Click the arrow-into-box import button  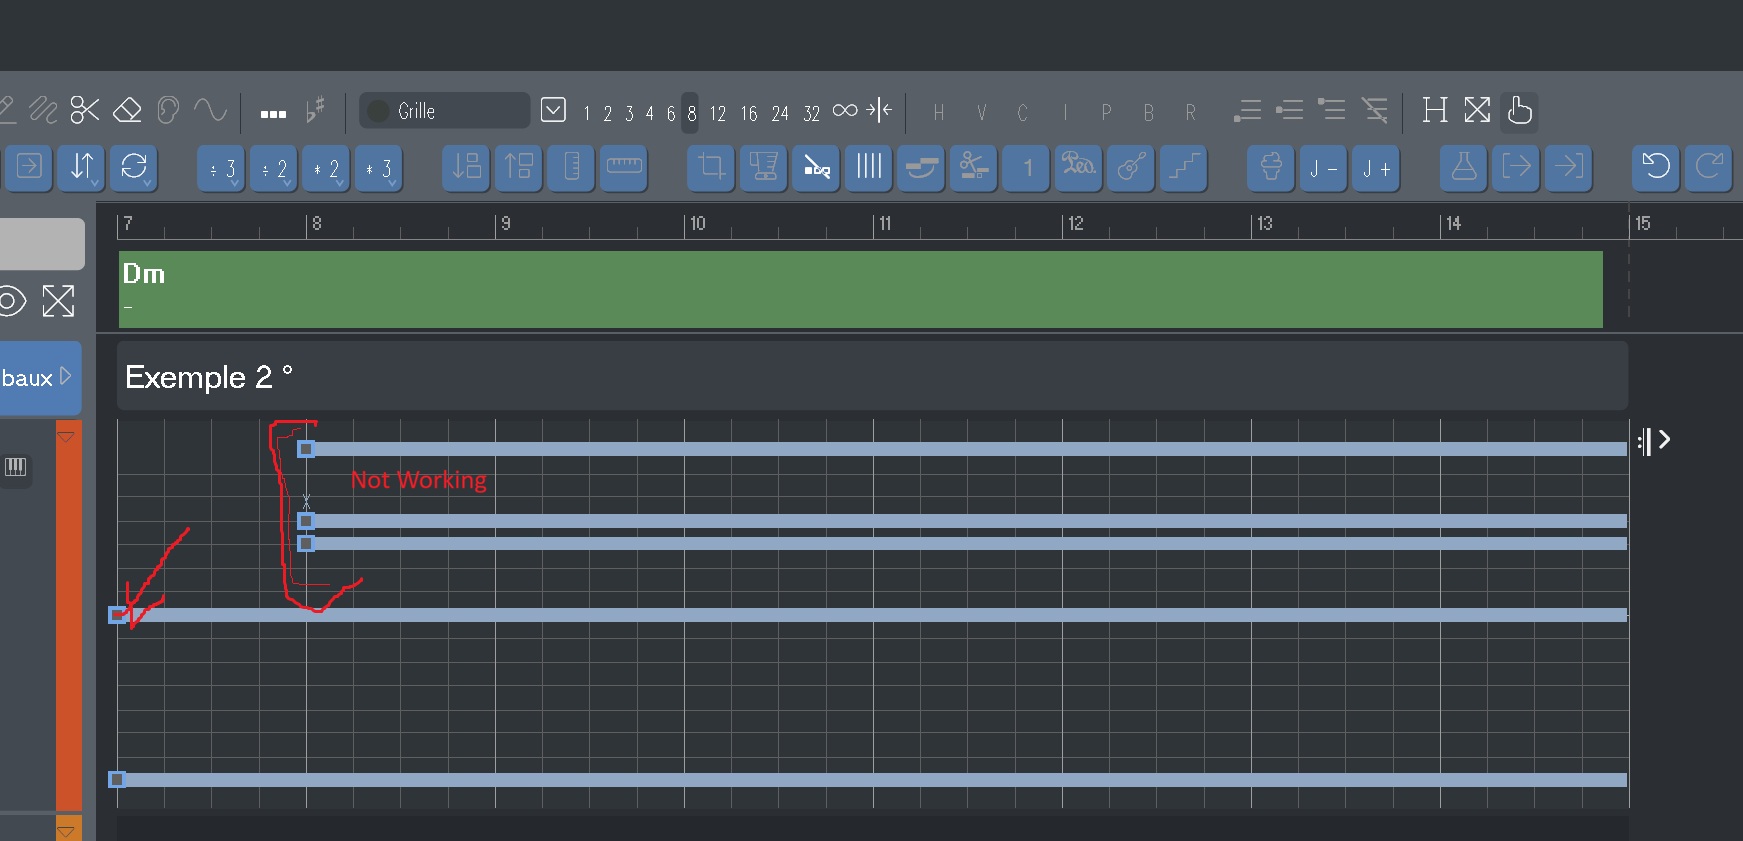click(x=29, y=167)
